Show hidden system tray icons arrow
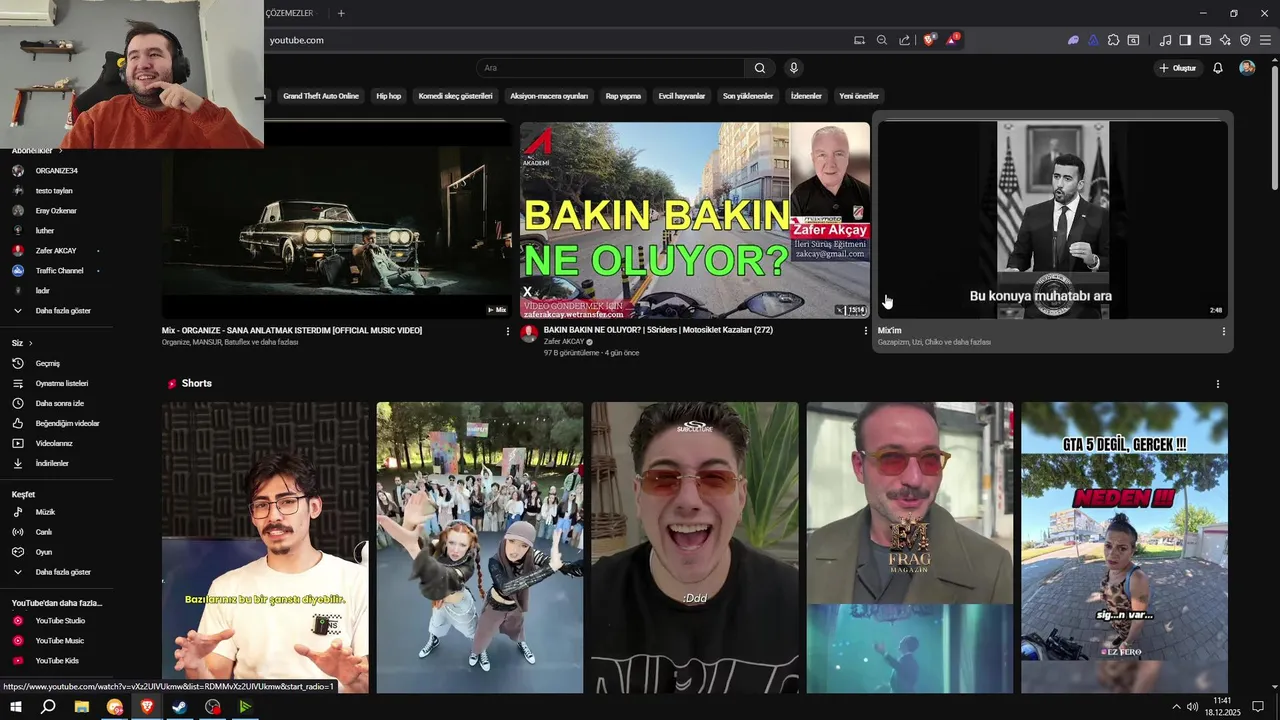Image resolution: width=1280 pixels, height=720 pixels. [1176, 707]
